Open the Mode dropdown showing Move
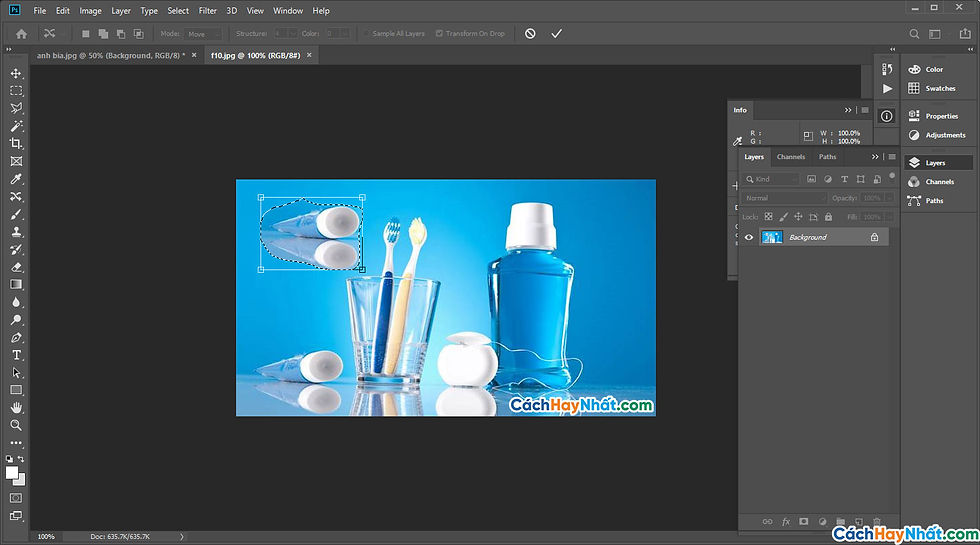 tap(202, 34)
